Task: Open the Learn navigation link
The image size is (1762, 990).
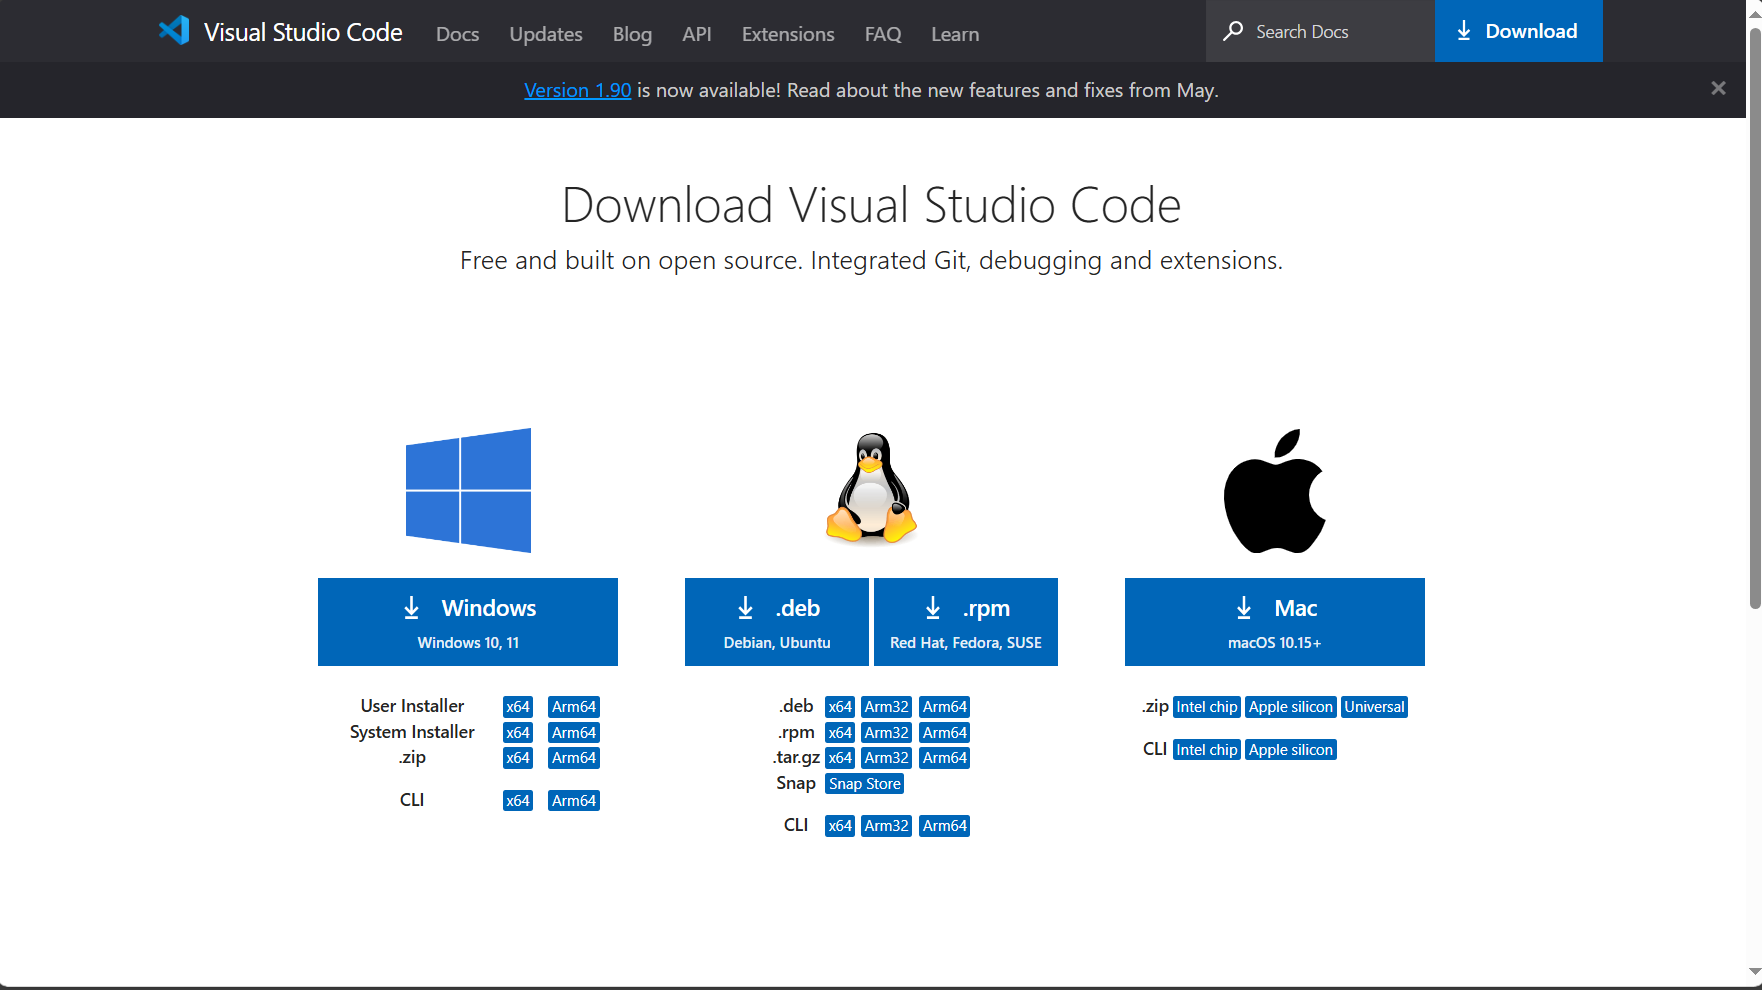Action: point(955,33)
